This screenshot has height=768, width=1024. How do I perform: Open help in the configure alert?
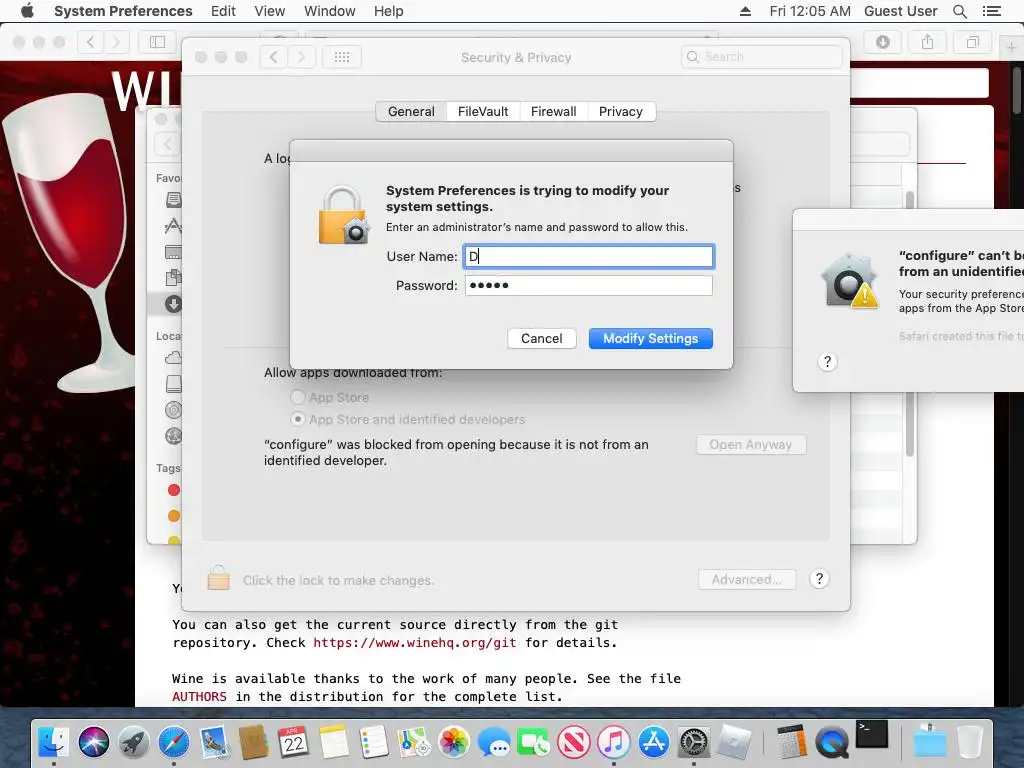pos(827,361)
